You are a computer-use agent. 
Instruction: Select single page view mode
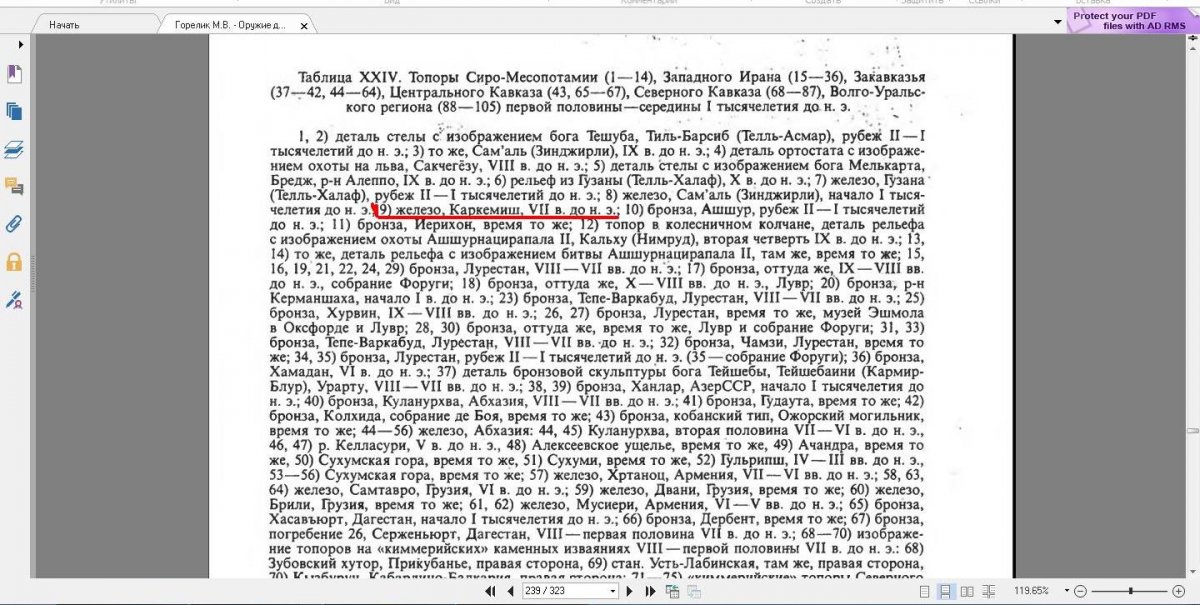click(924, 591)
